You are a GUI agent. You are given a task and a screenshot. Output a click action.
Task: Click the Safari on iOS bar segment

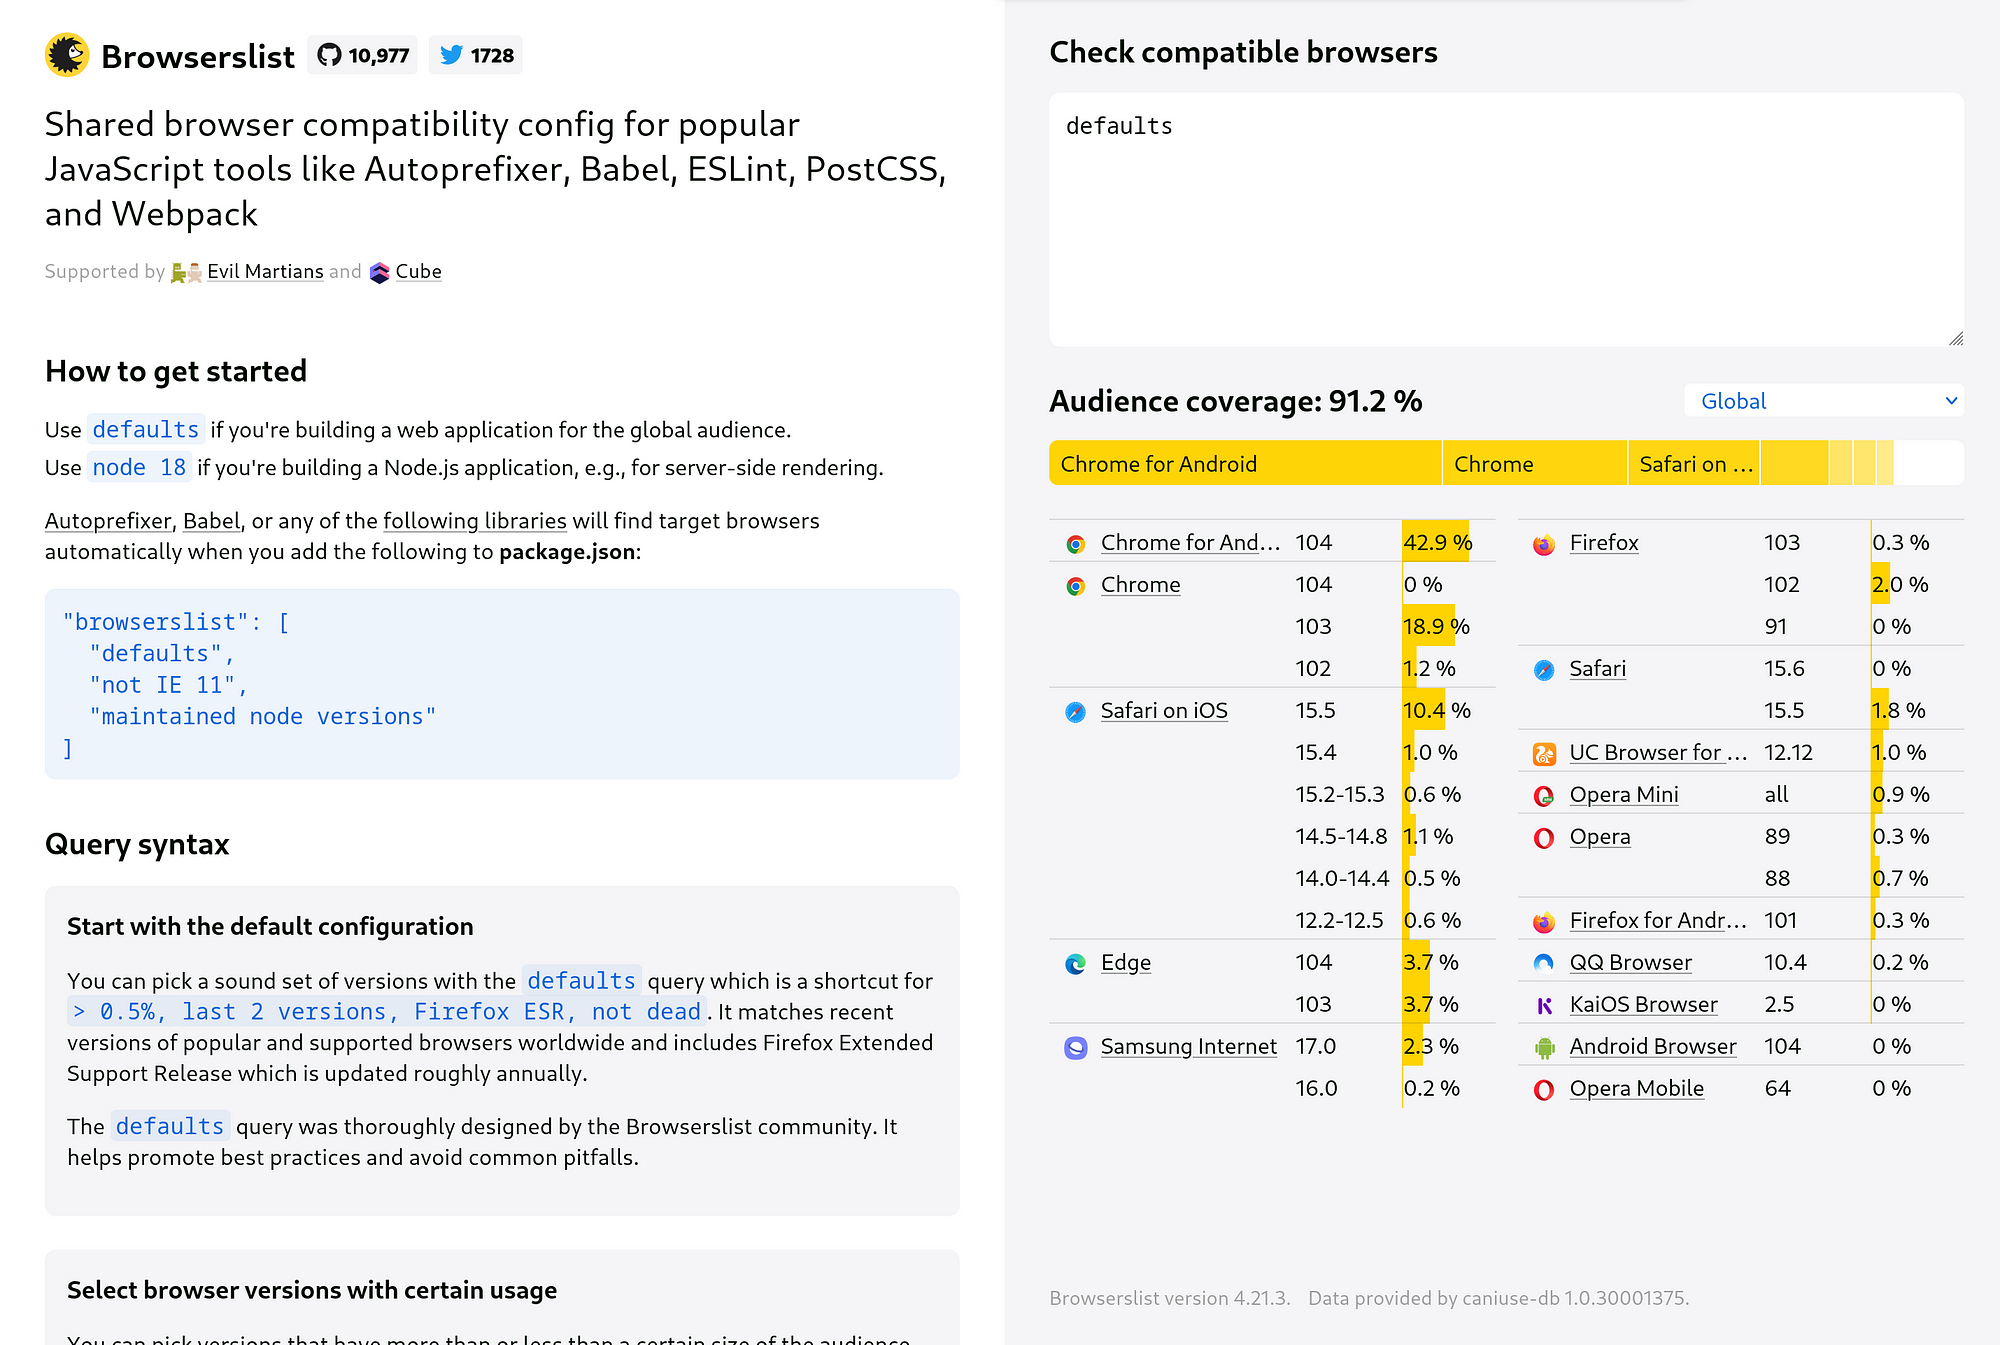click(x=1694, y=464)
